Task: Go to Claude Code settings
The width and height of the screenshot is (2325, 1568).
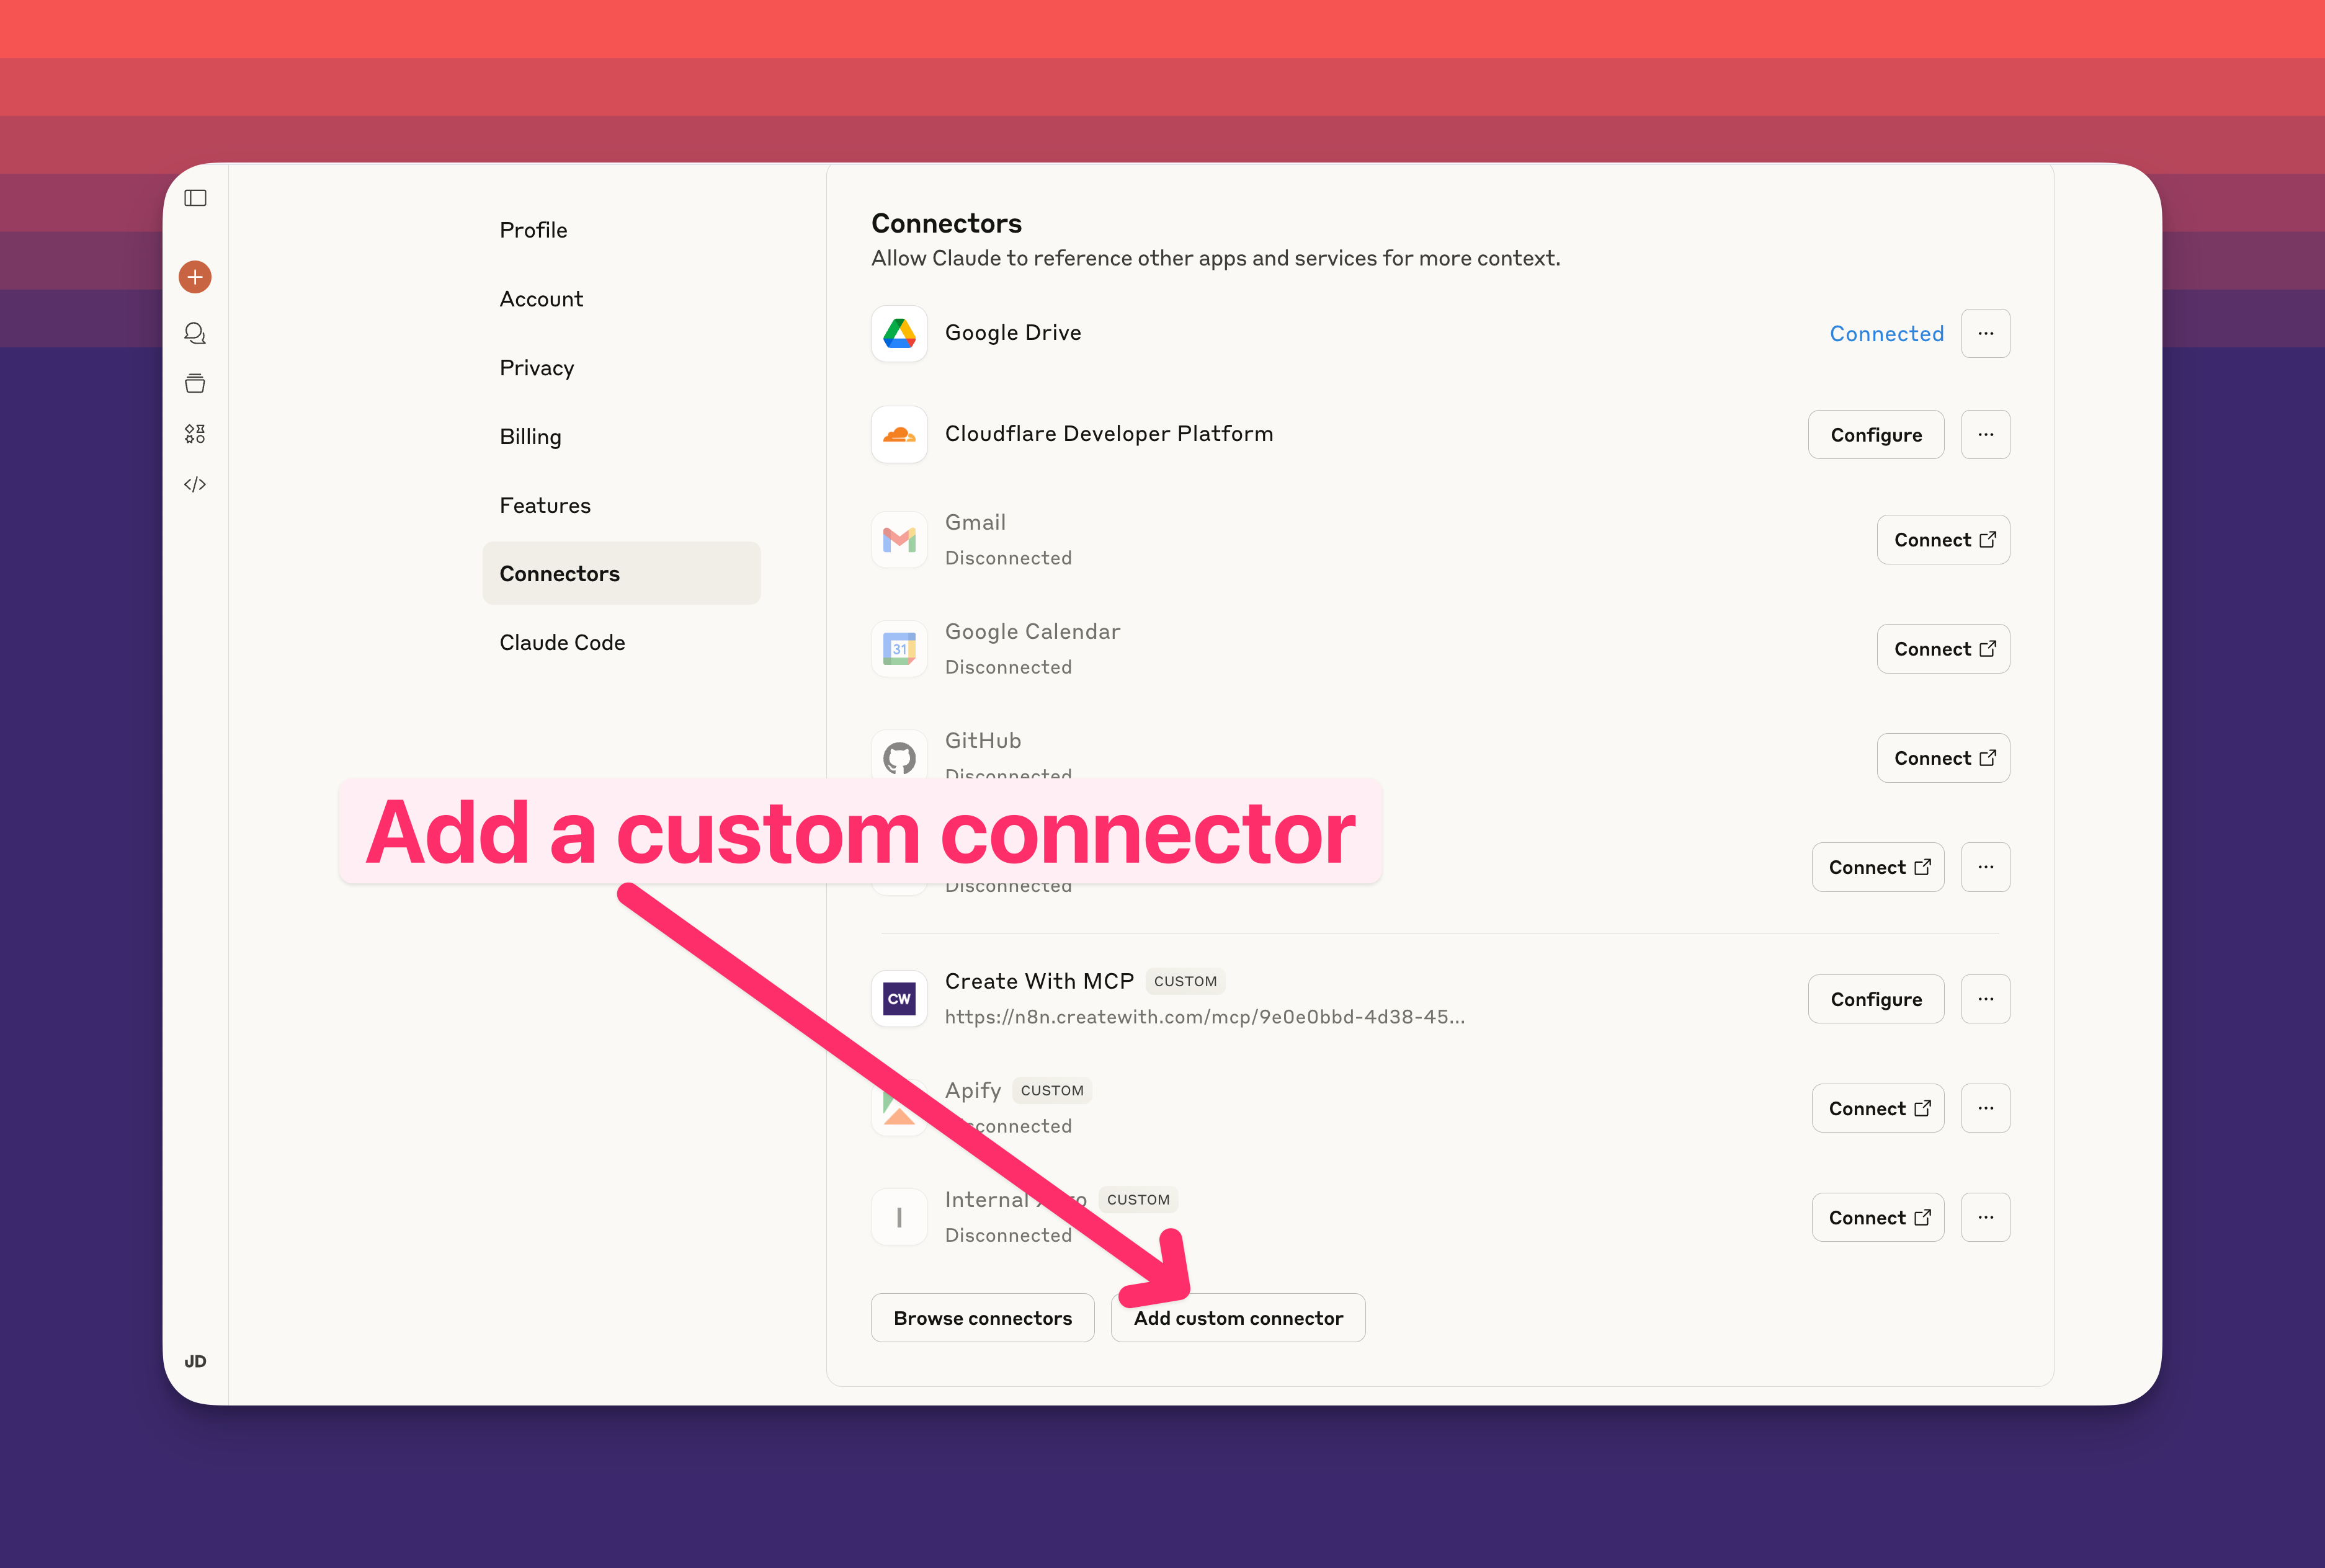Action: tap(562, 643)
